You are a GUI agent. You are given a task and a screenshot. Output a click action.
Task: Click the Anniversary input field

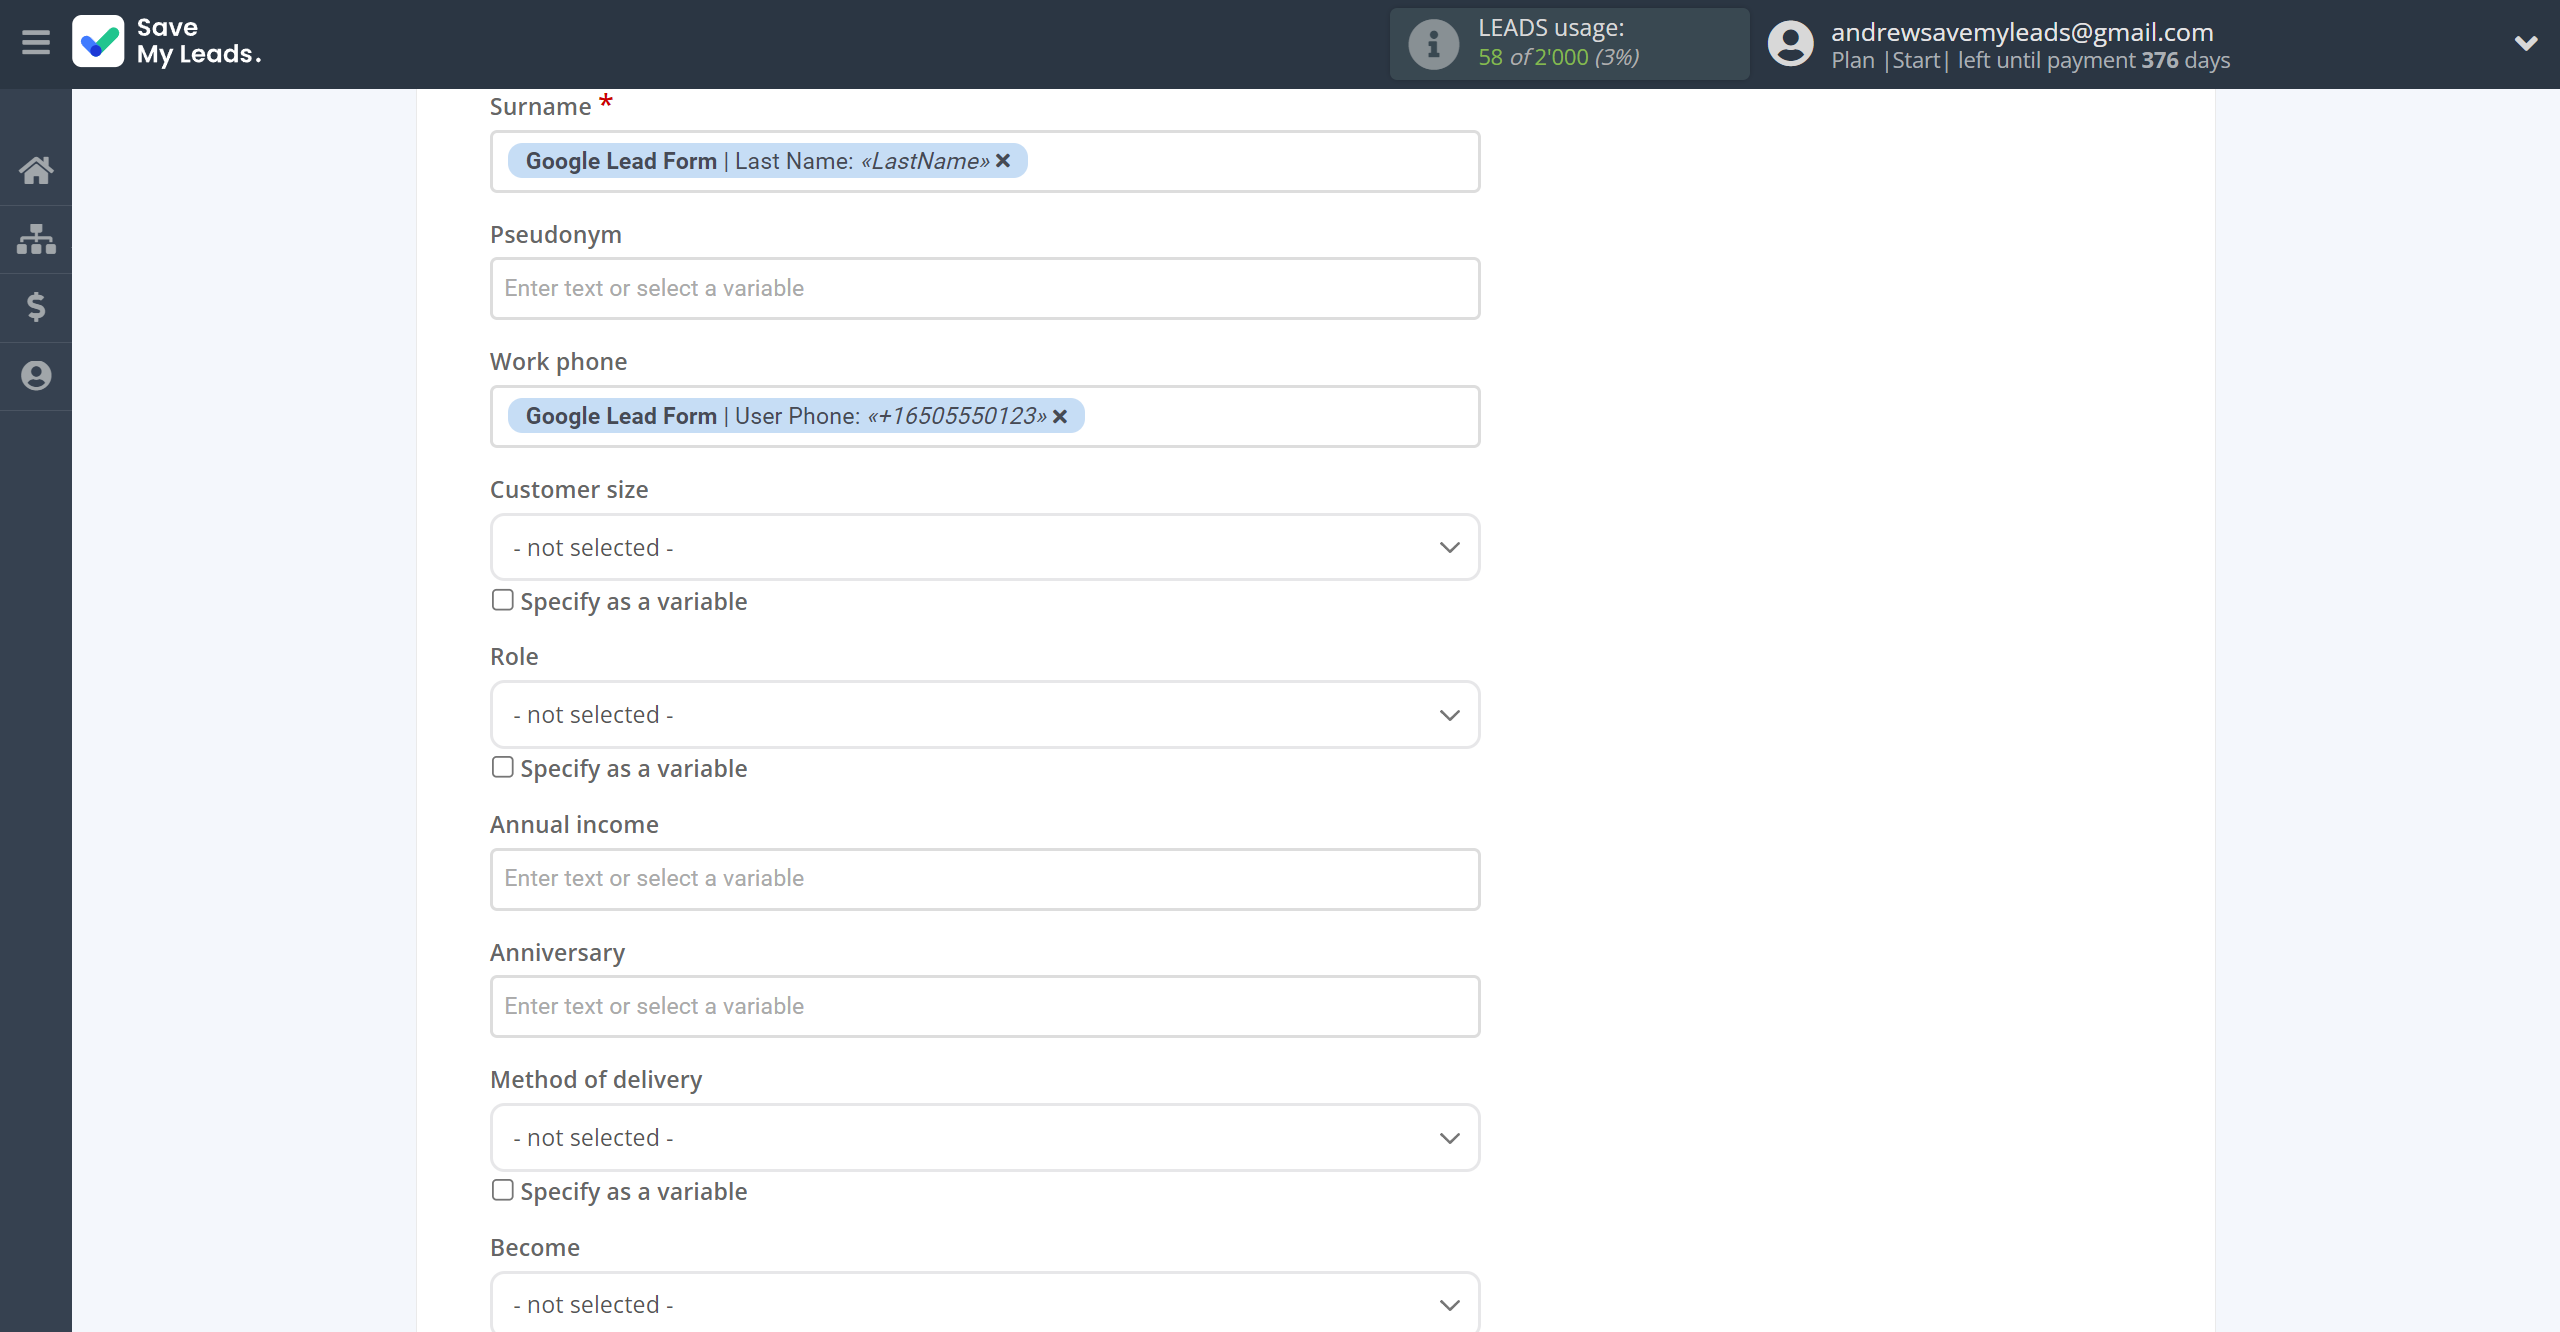point(984,1006)
